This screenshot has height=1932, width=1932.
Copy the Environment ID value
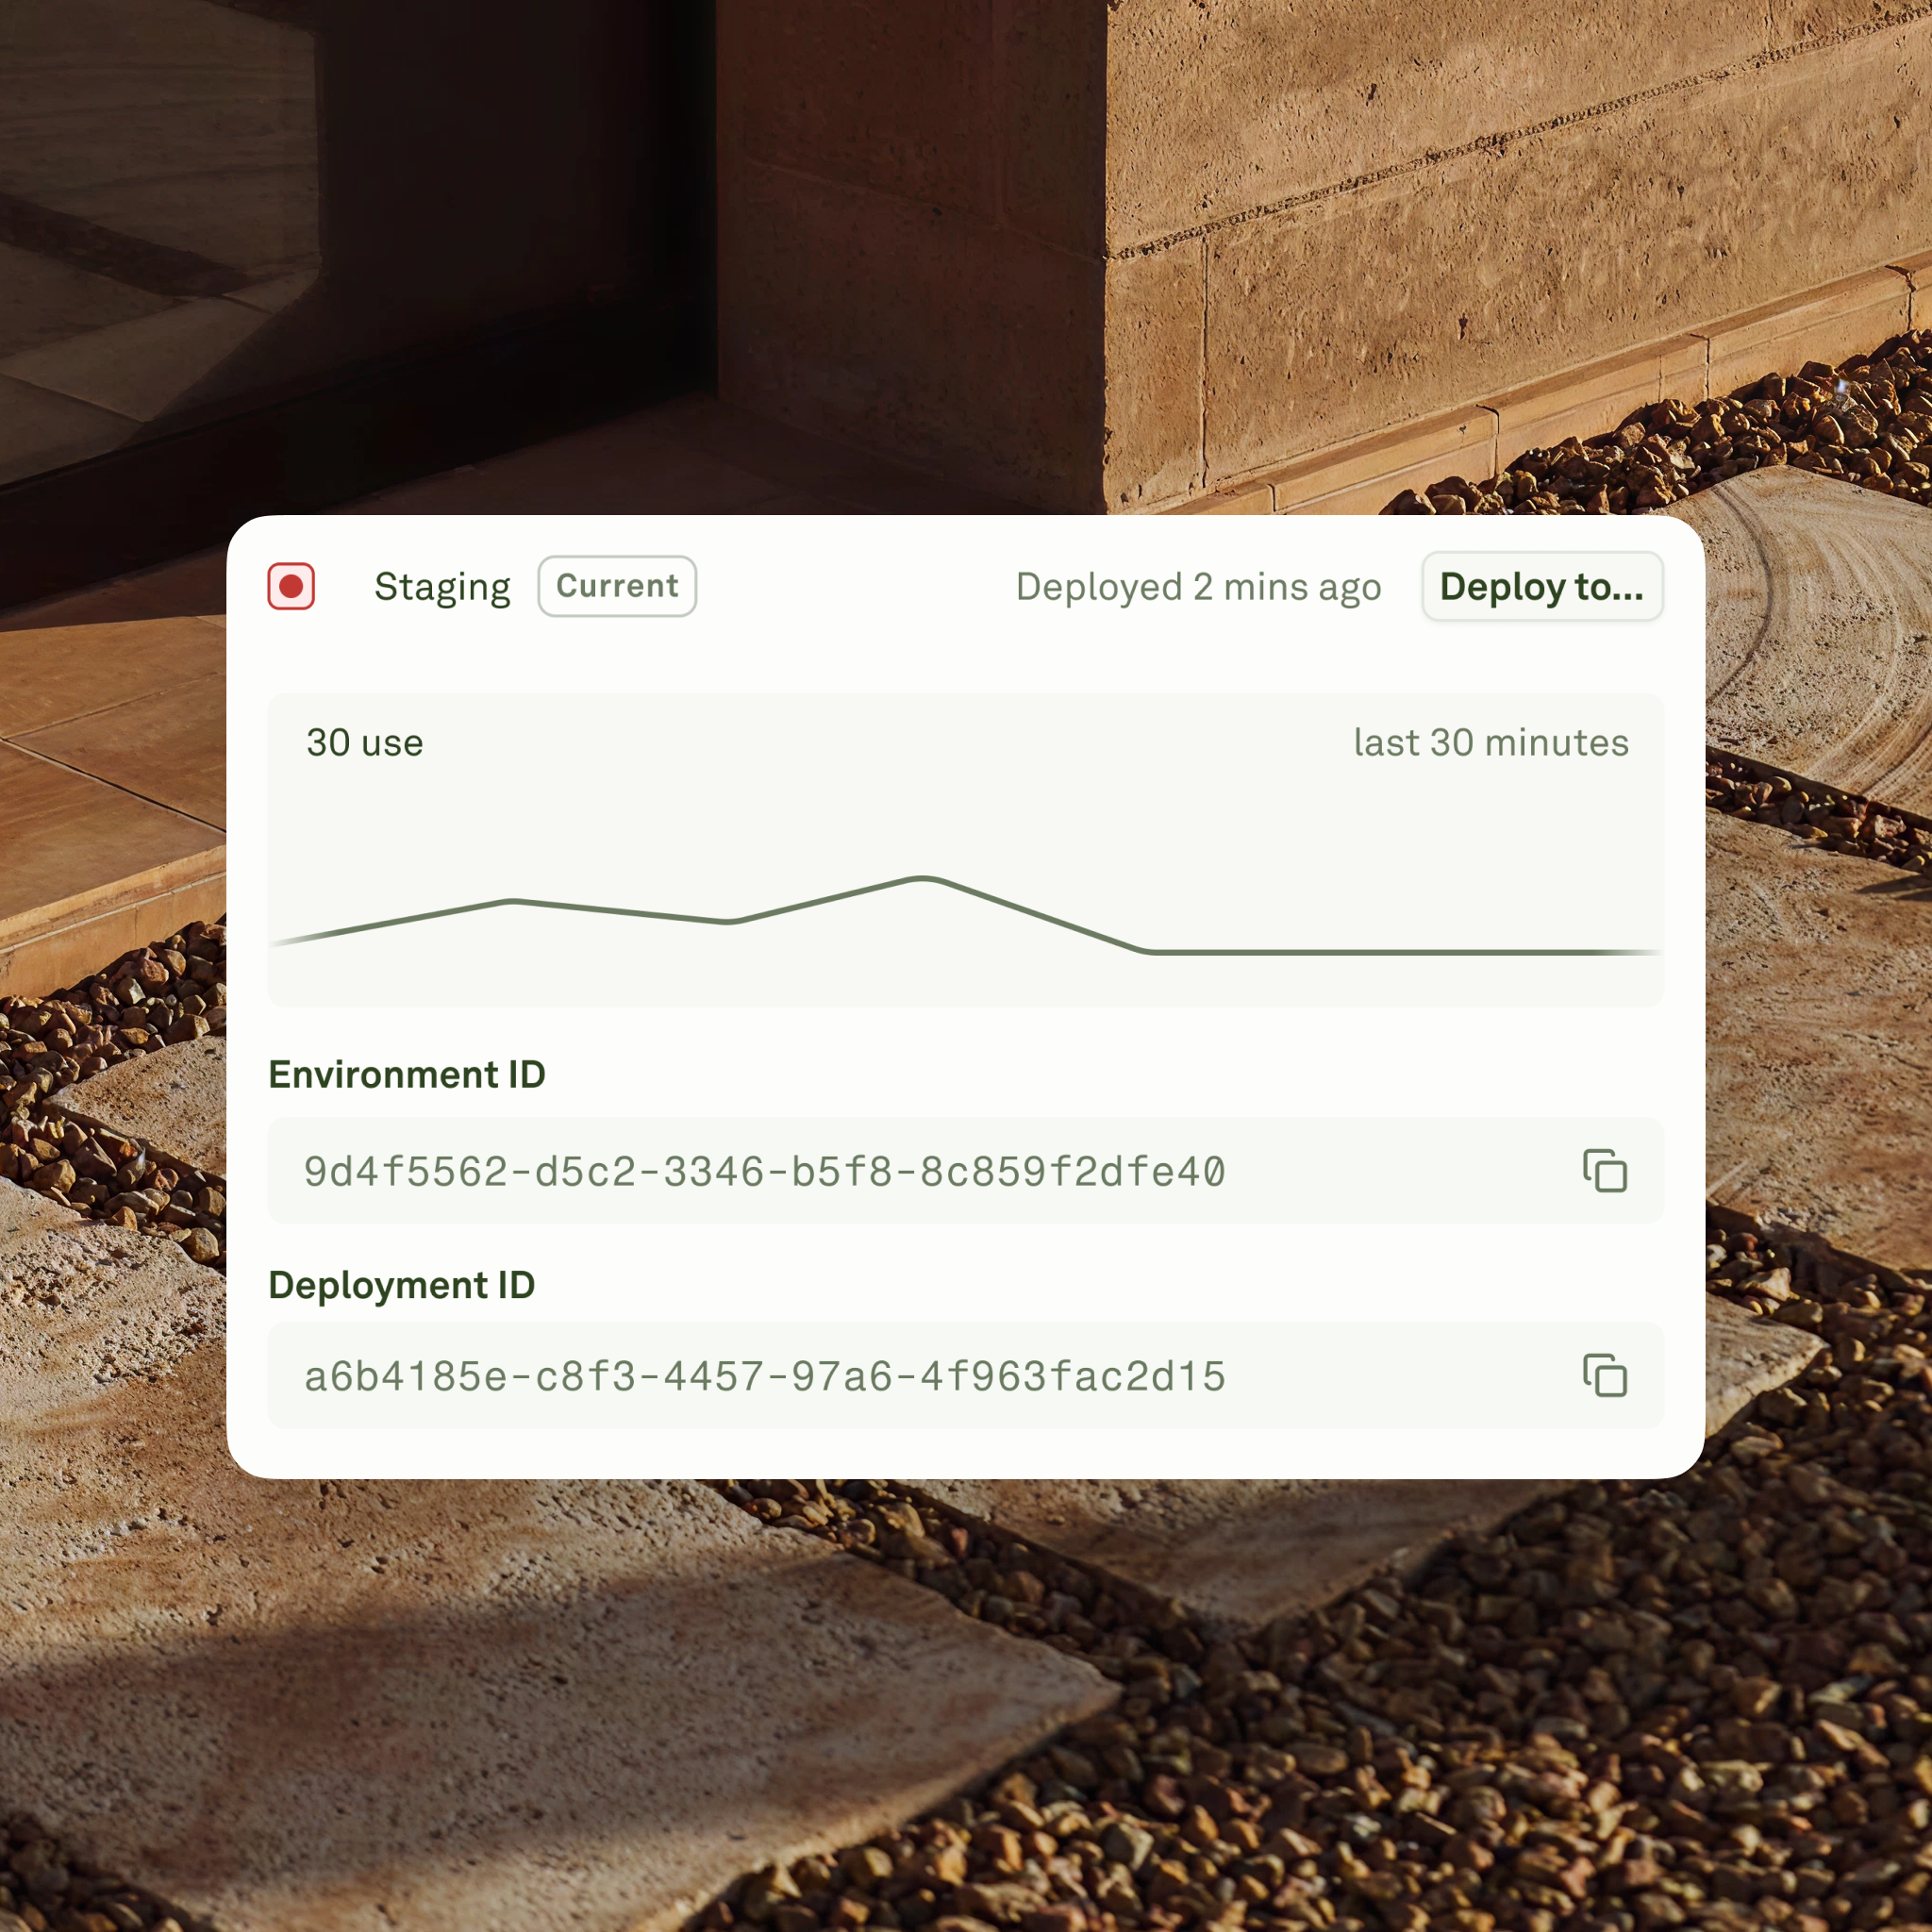[1605, 1171]
